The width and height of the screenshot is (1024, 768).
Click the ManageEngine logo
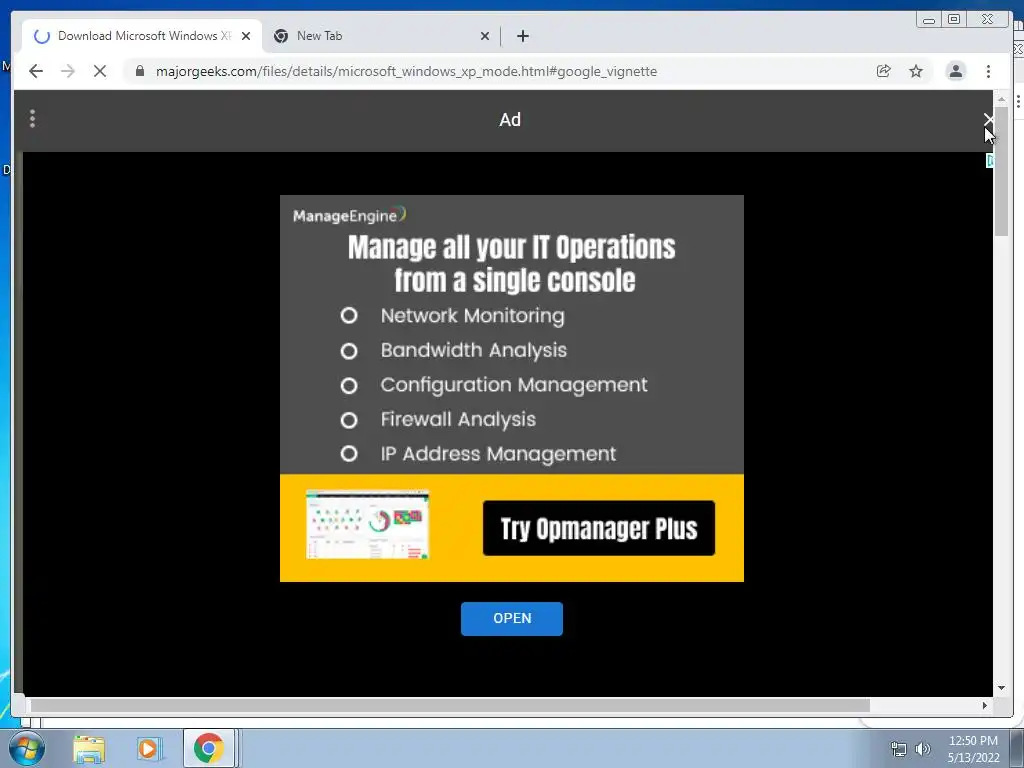pos(349,215)
